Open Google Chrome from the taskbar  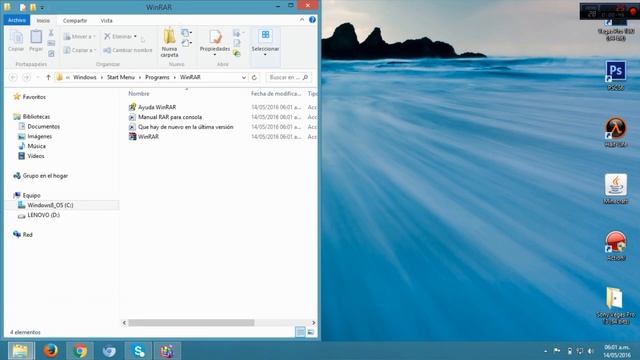pos(80,351)
